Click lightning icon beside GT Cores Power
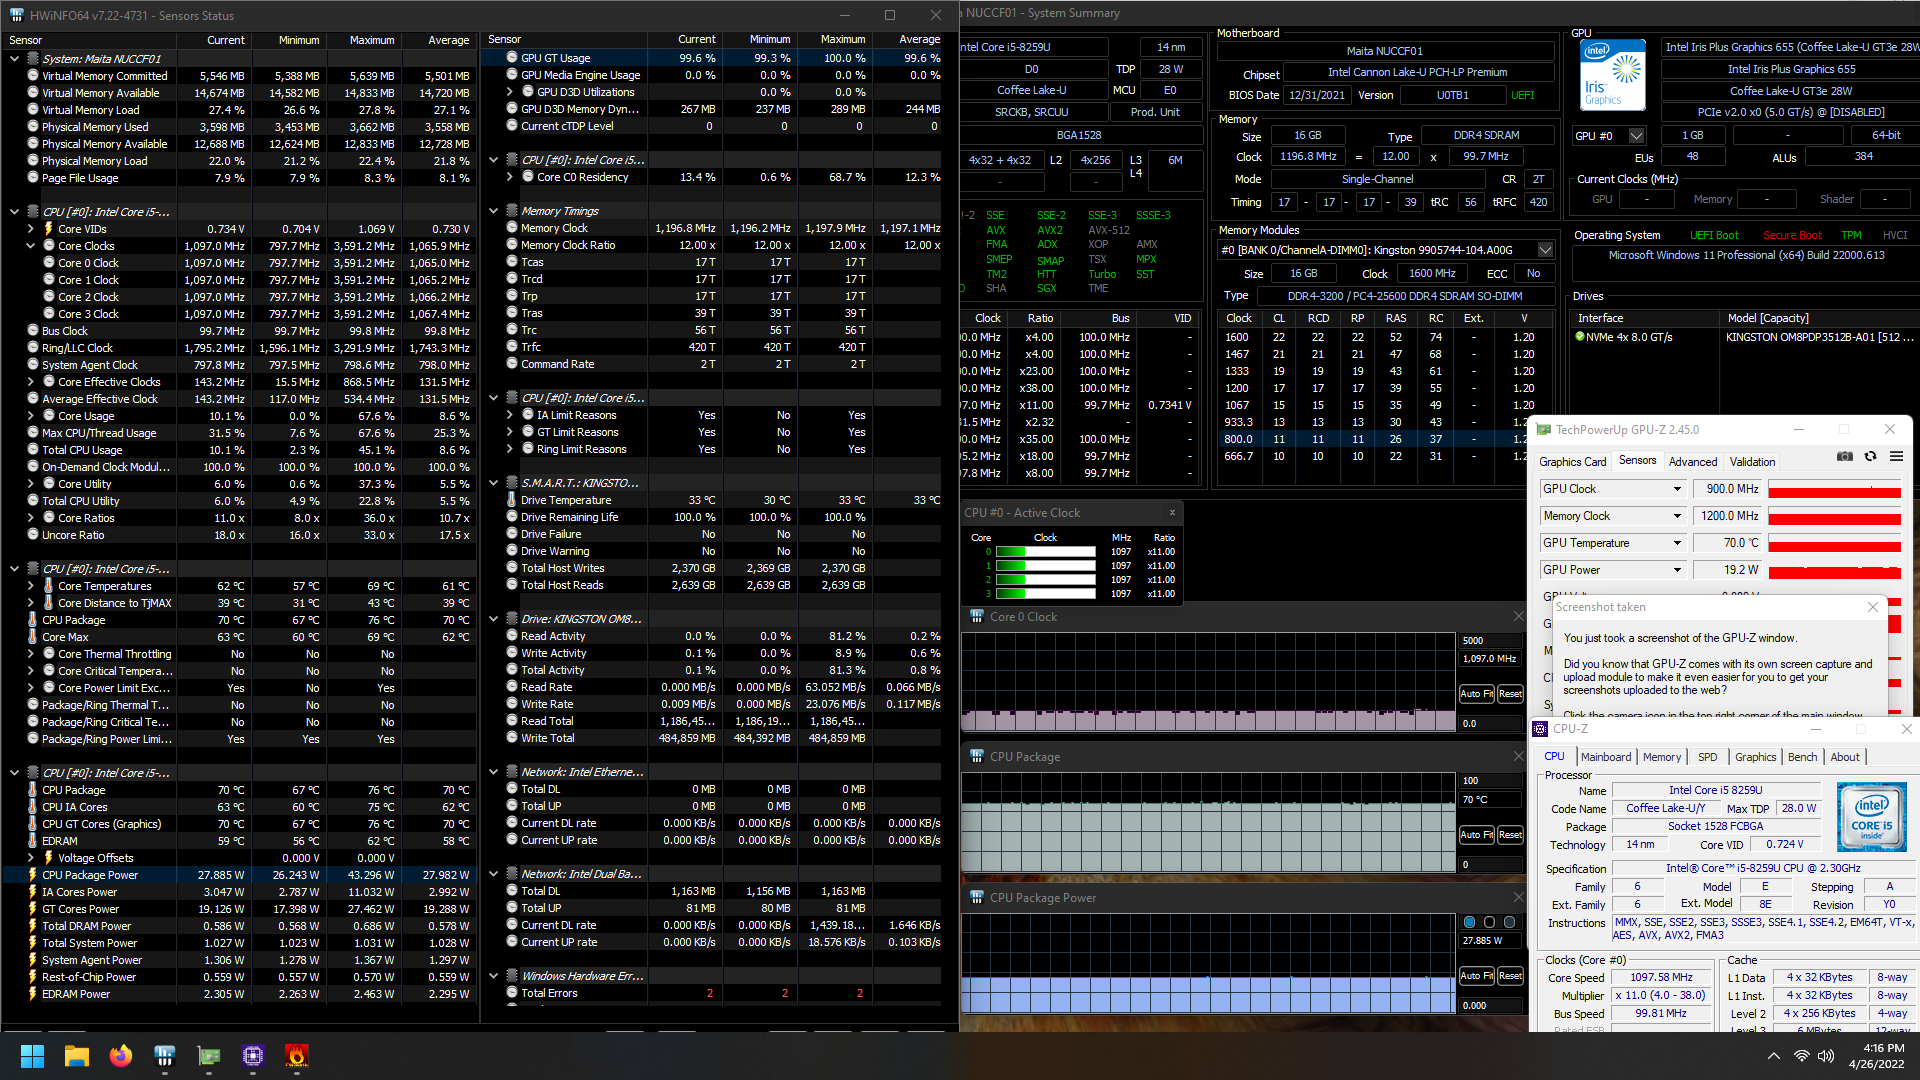The image size is (1920, 1080). [x=32, y=909]
